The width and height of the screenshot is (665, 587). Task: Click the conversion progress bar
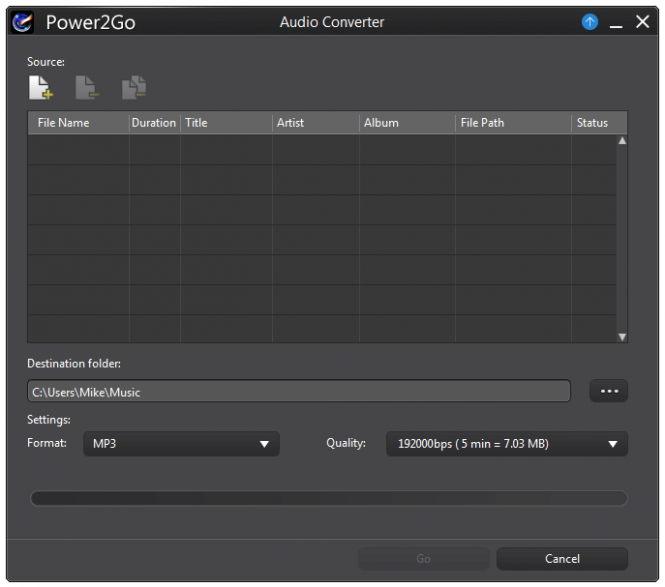pos(329,498)
